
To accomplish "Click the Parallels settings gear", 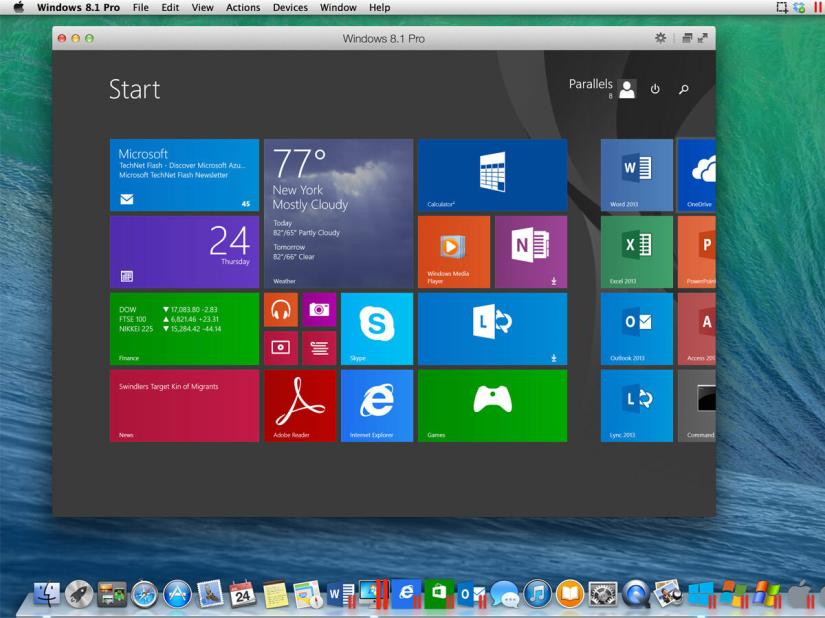I will (x=659, y=38).
